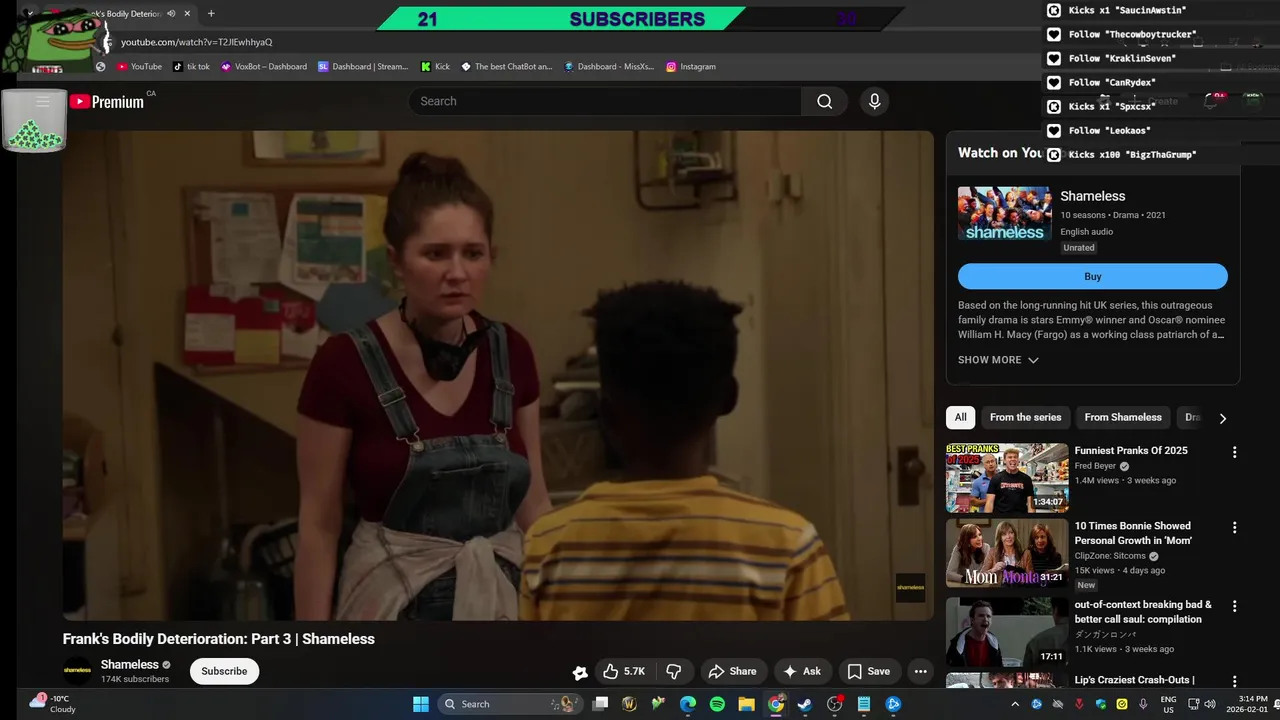Click the Shameless watermark on the video player
This screenshot has width=1280, height=720.
(910, 587)
